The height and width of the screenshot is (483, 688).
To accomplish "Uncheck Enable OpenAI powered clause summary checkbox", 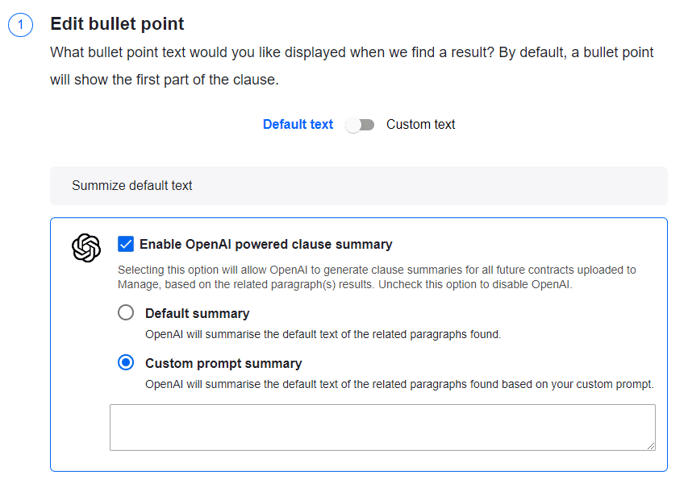I will (126, 244).
